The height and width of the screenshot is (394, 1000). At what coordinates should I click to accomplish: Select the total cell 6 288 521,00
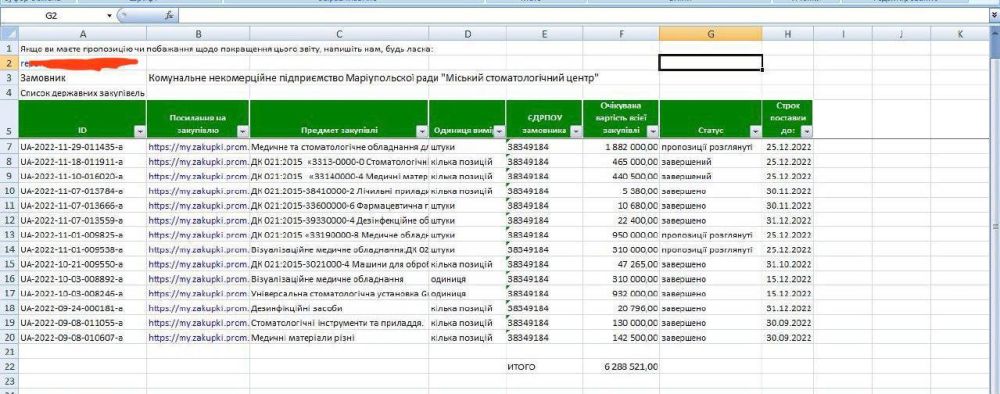click(x=621, y=367)
